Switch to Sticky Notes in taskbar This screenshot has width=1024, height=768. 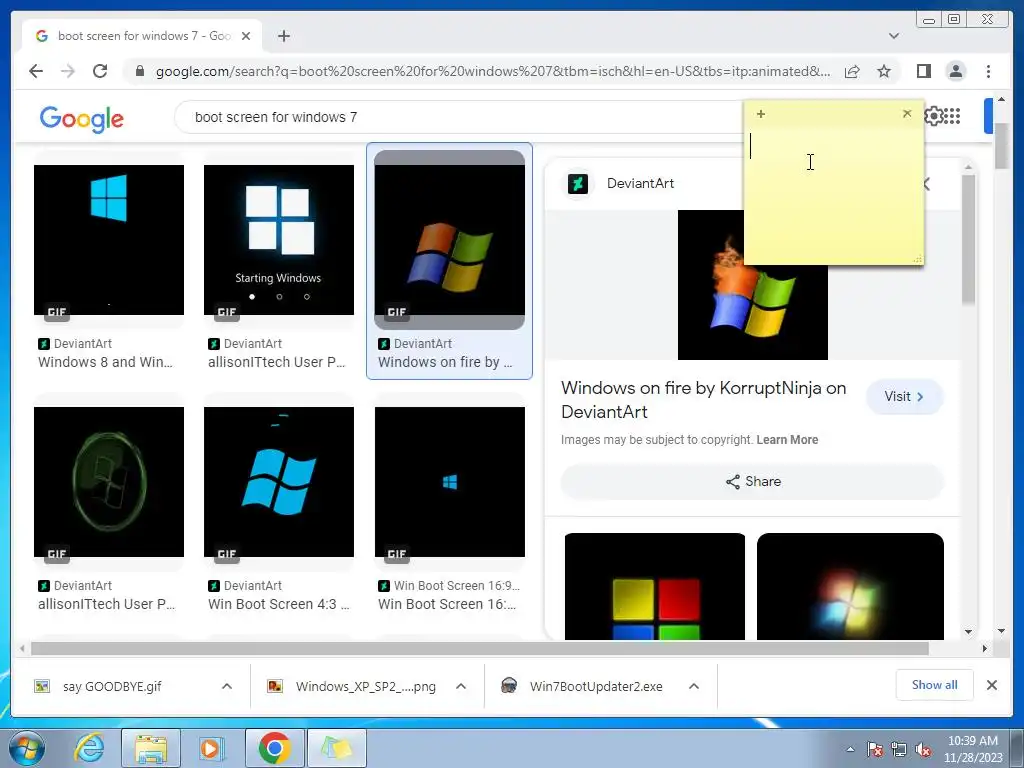(x=336, y=748)
